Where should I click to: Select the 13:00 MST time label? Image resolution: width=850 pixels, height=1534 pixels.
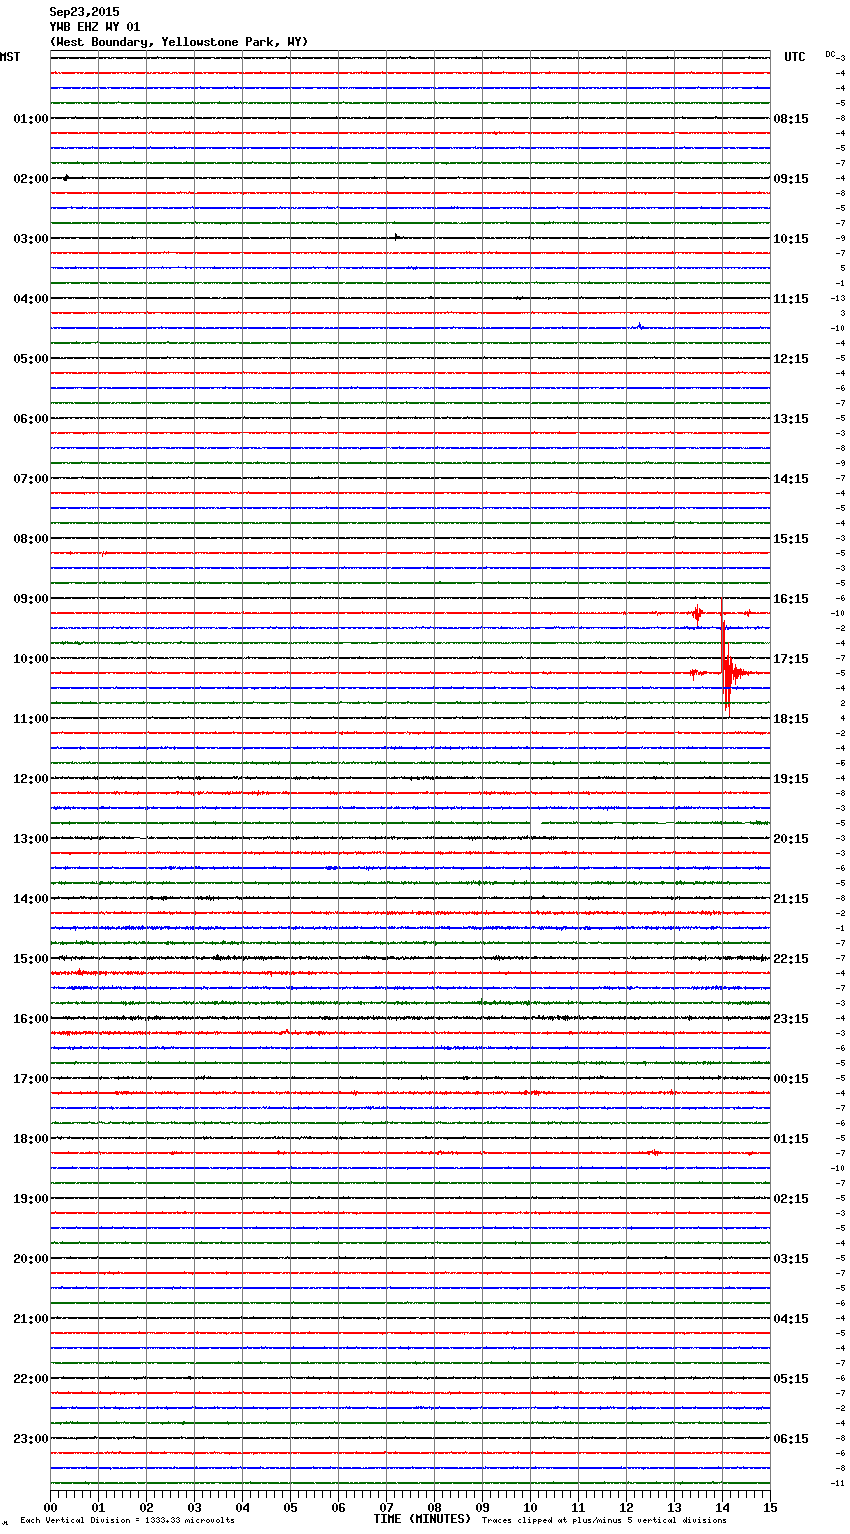point(31,839)
